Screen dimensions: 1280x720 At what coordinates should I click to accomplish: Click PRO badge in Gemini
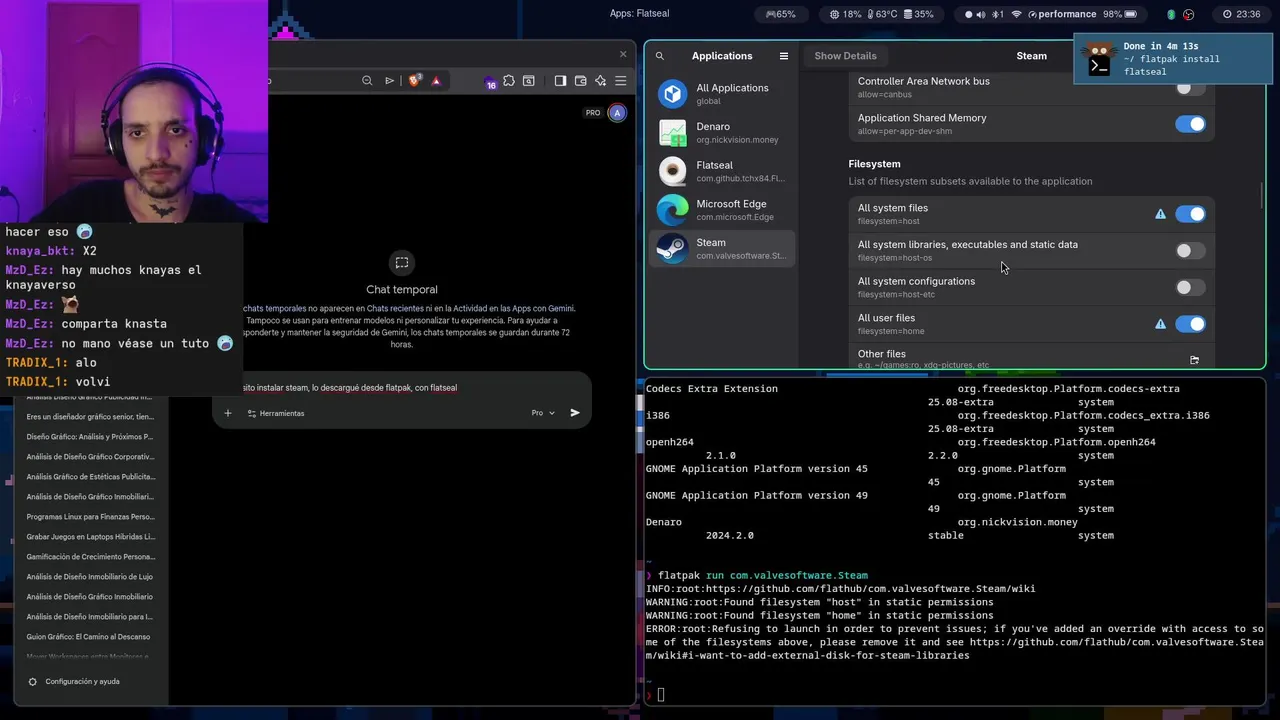pyautogui.click(x=593, y=113)
